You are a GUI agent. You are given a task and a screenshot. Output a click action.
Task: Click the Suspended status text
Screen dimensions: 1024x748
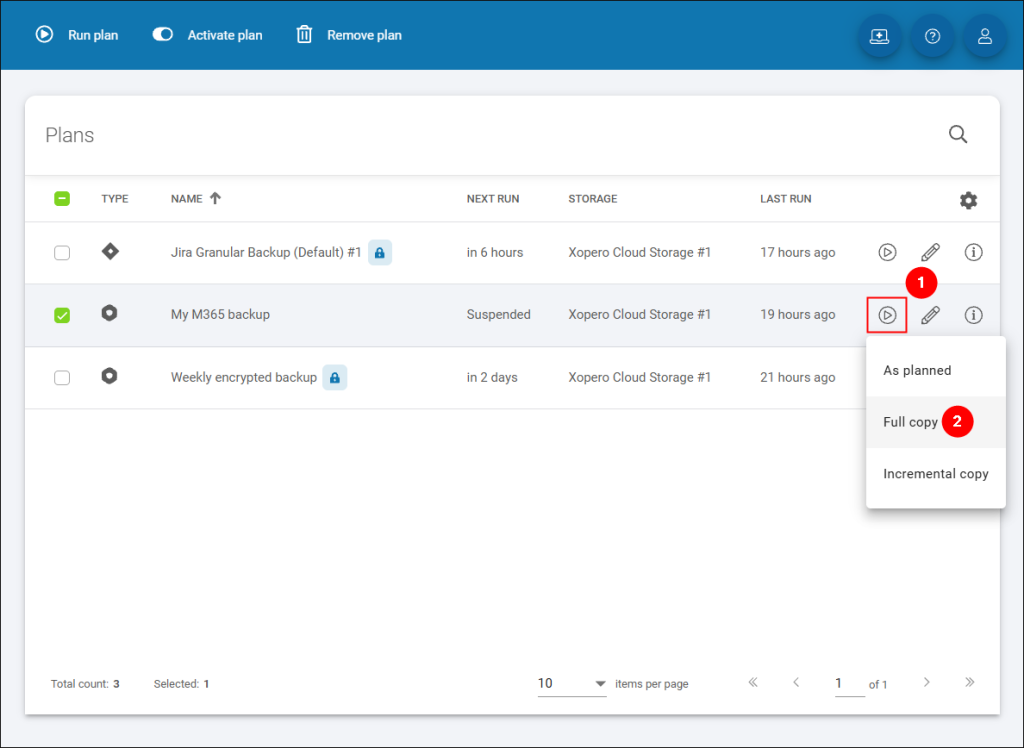pyautogui.click(x=498, y=314)
